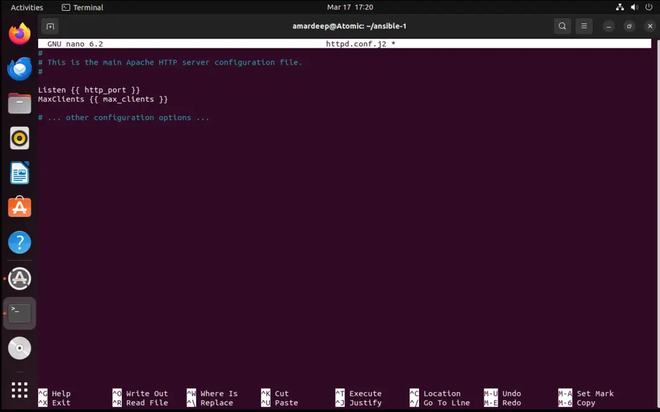660x412 pixels.
Task: Open the terminal search icon
Action: tap(562, 26)
